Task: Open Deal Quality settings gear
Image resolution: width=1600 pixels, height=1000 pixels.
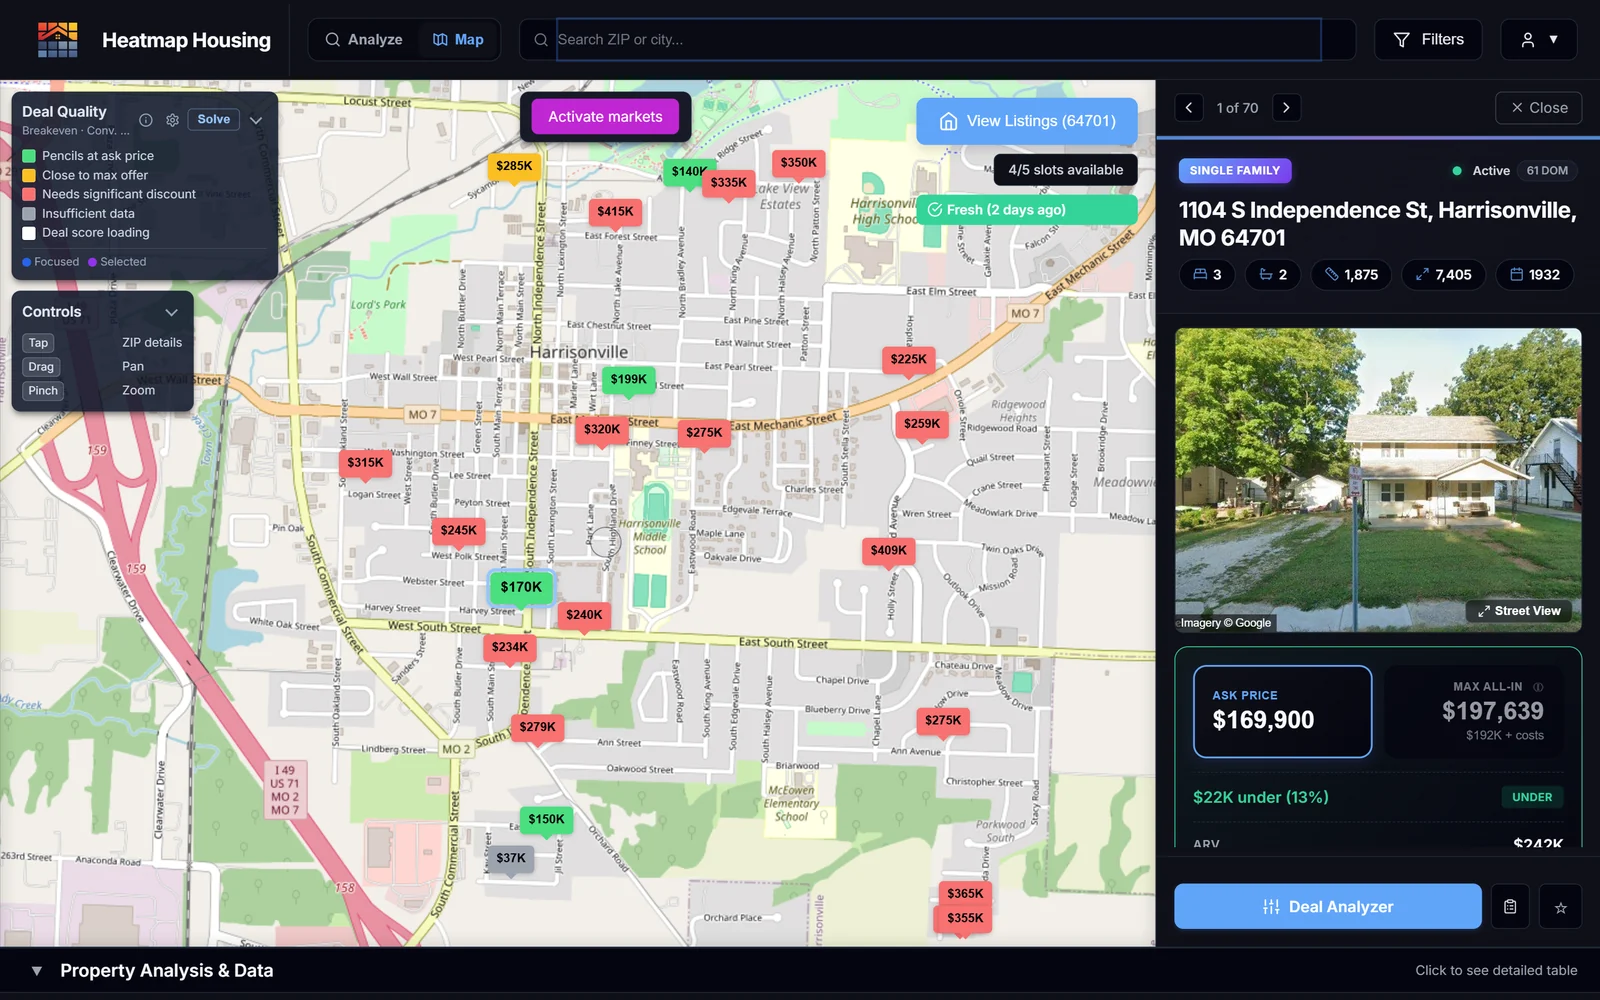Action: tap(172, 120)
